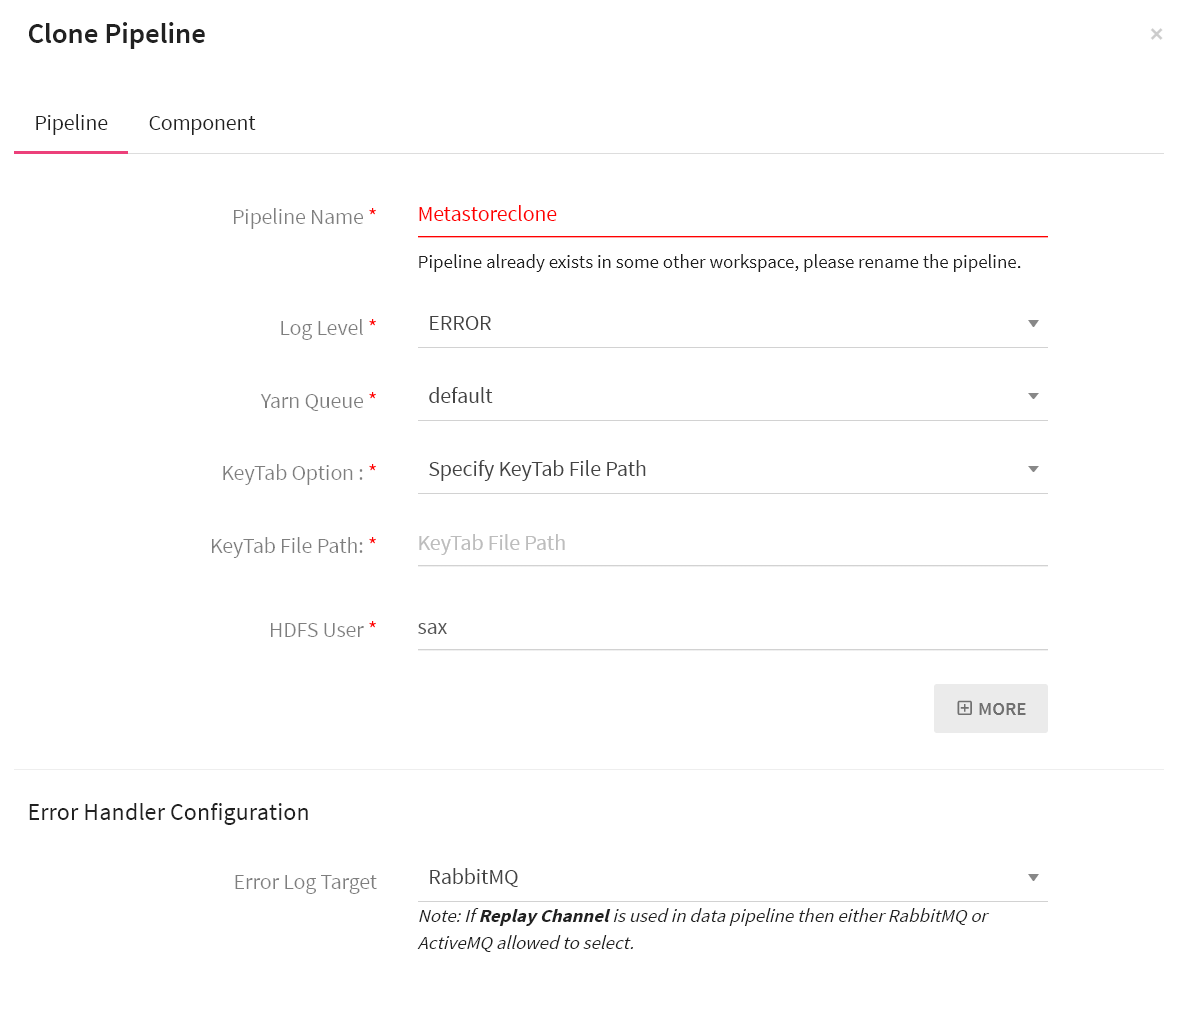Click the Log Level label

321,328
